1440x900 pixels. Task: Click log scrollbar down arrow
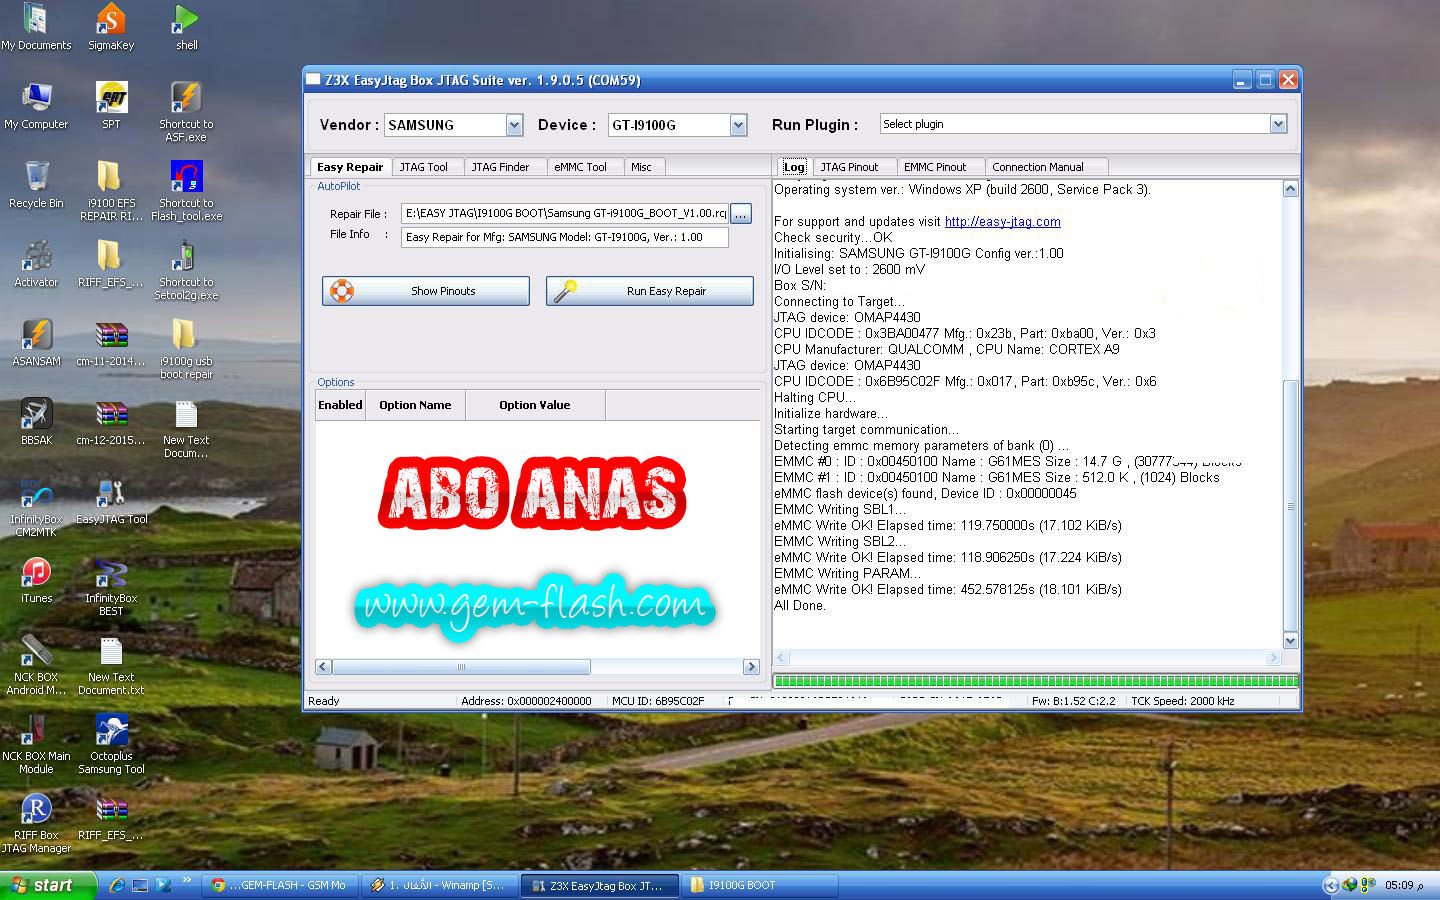coord(1290,641)
